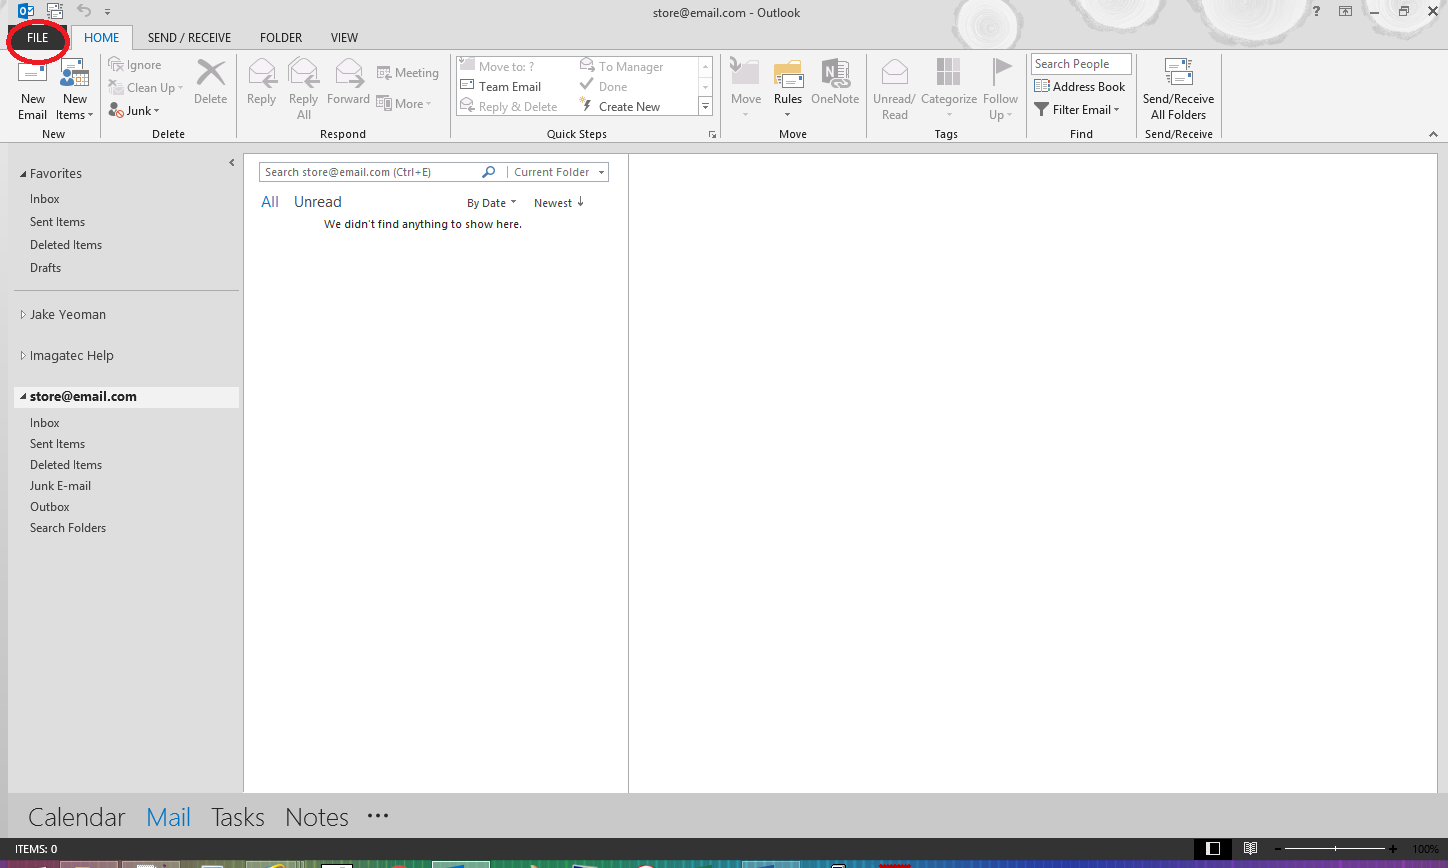Click the Rules icon in Move group
Image resolution: width=1448 pixels, height=868 pixels.
[x=788, y=75]
